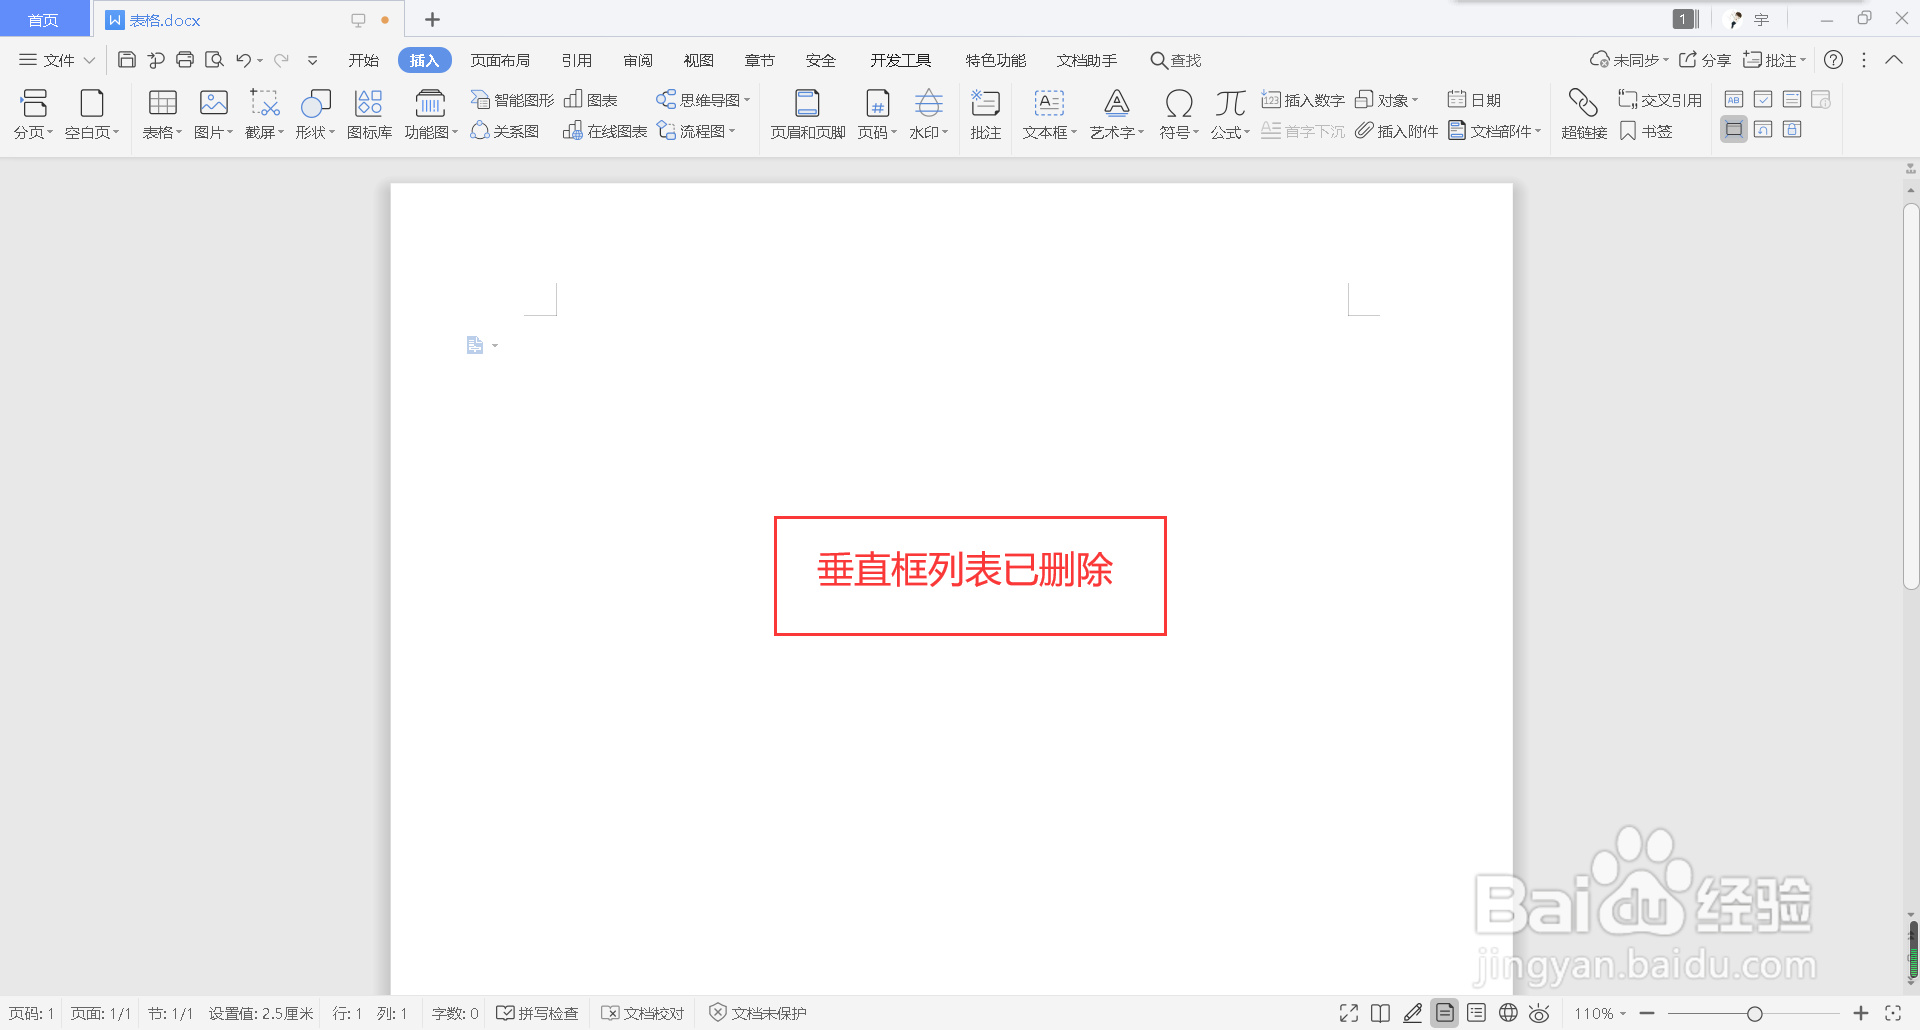1920x1030 pixels.
Task: Open the 图标库 icon library
Action: pos(369,114)
